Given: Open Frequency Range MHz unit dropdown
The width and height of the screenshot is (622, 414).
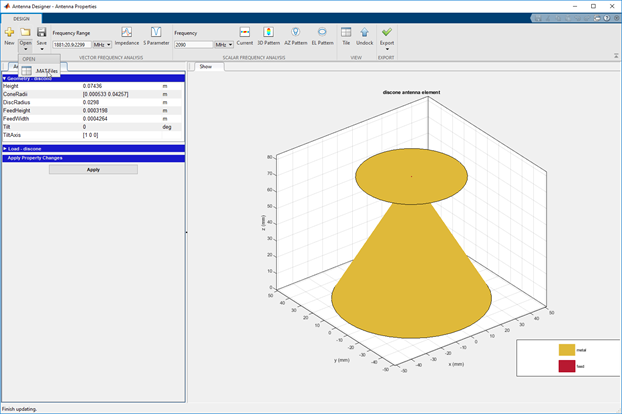Looking at the screenshot, I should pyautogui.click(x=103, y=45).
